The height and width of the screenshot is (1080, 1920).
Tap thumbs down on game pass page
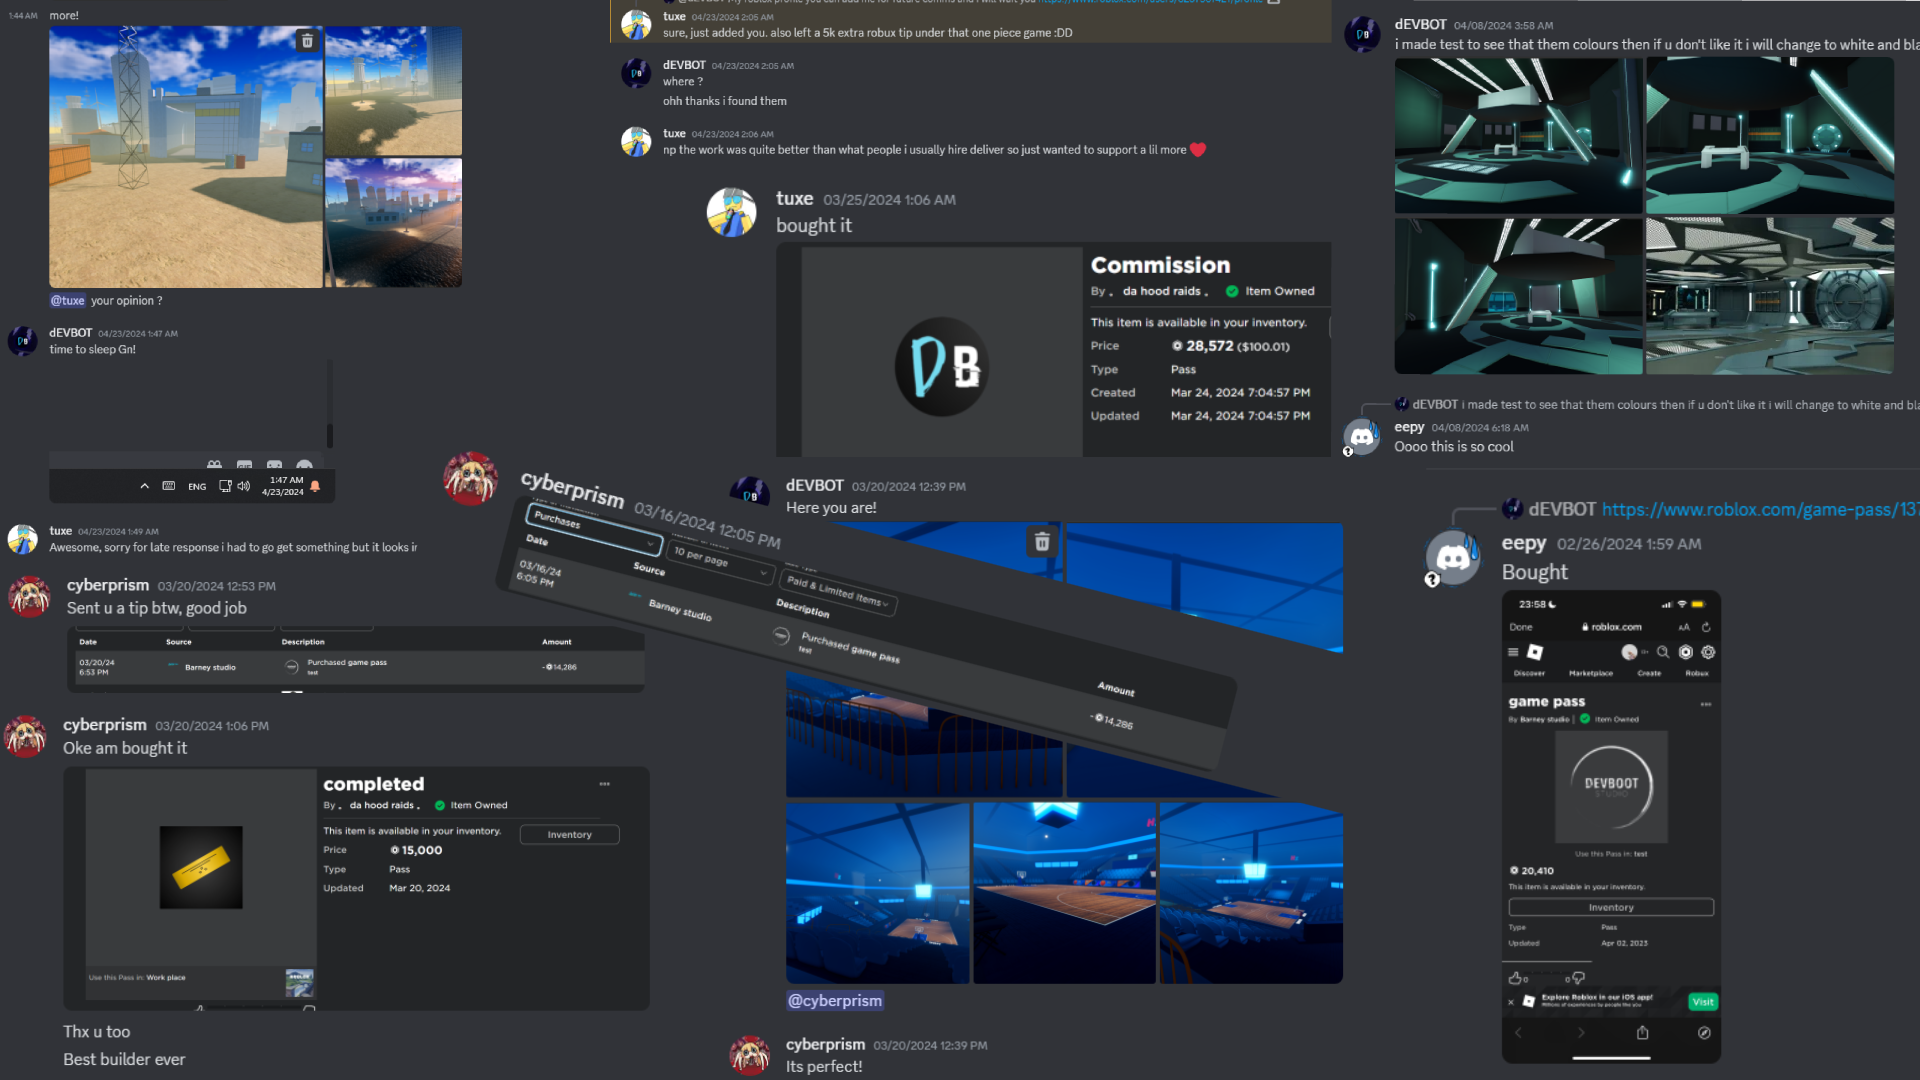(1578, 978)
